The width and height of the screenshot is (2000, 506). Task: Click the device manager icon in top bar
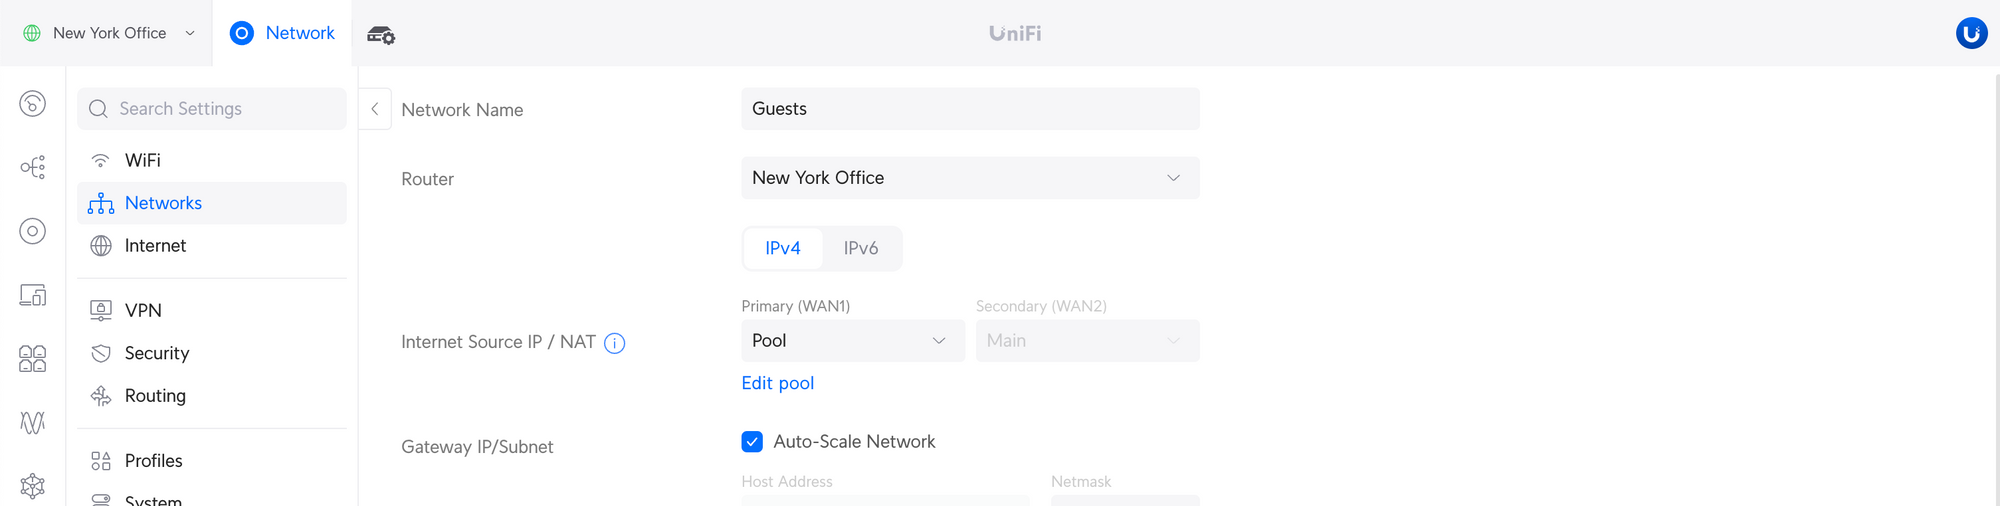pos(381,35)
